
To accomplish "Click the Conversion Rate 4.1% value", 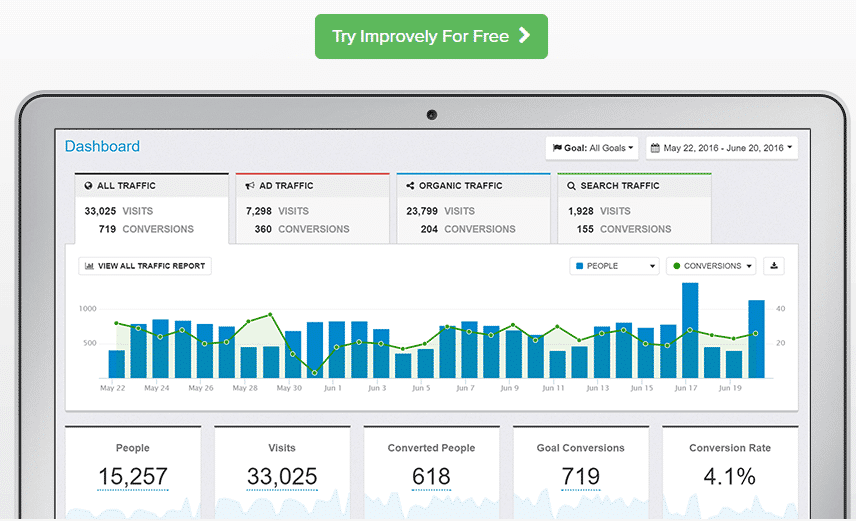I will [729, 476].
